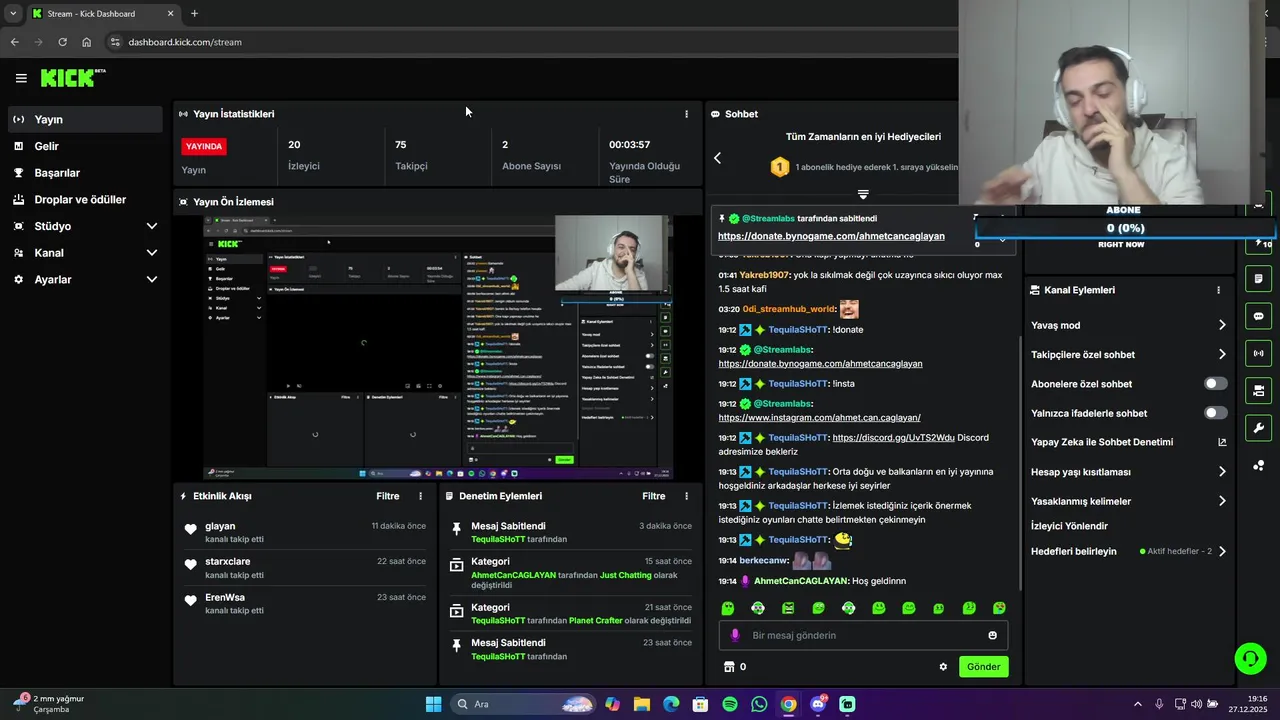Click the green Gönder button
1280x720 pixels.
pos(983,666)
